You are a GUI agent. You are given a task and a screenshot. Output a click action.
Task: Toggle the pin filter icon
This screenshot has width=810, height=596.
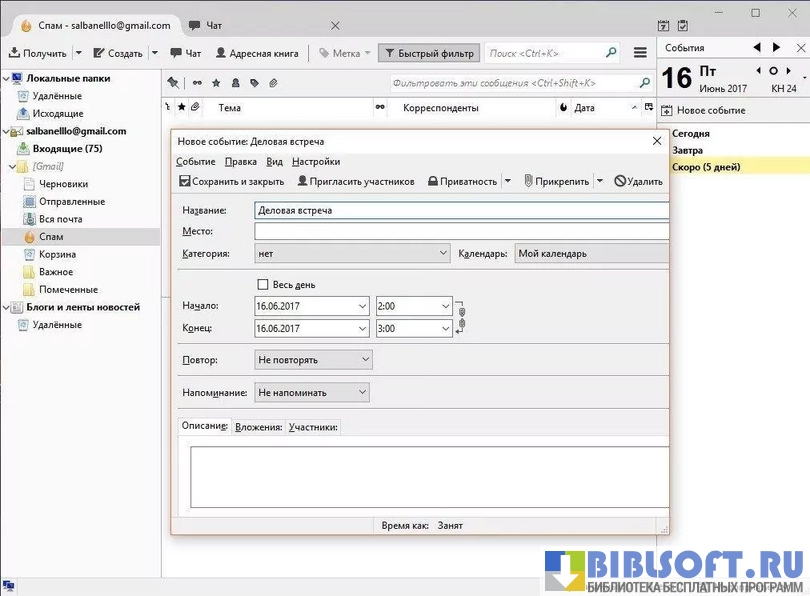tap(174, 83)
